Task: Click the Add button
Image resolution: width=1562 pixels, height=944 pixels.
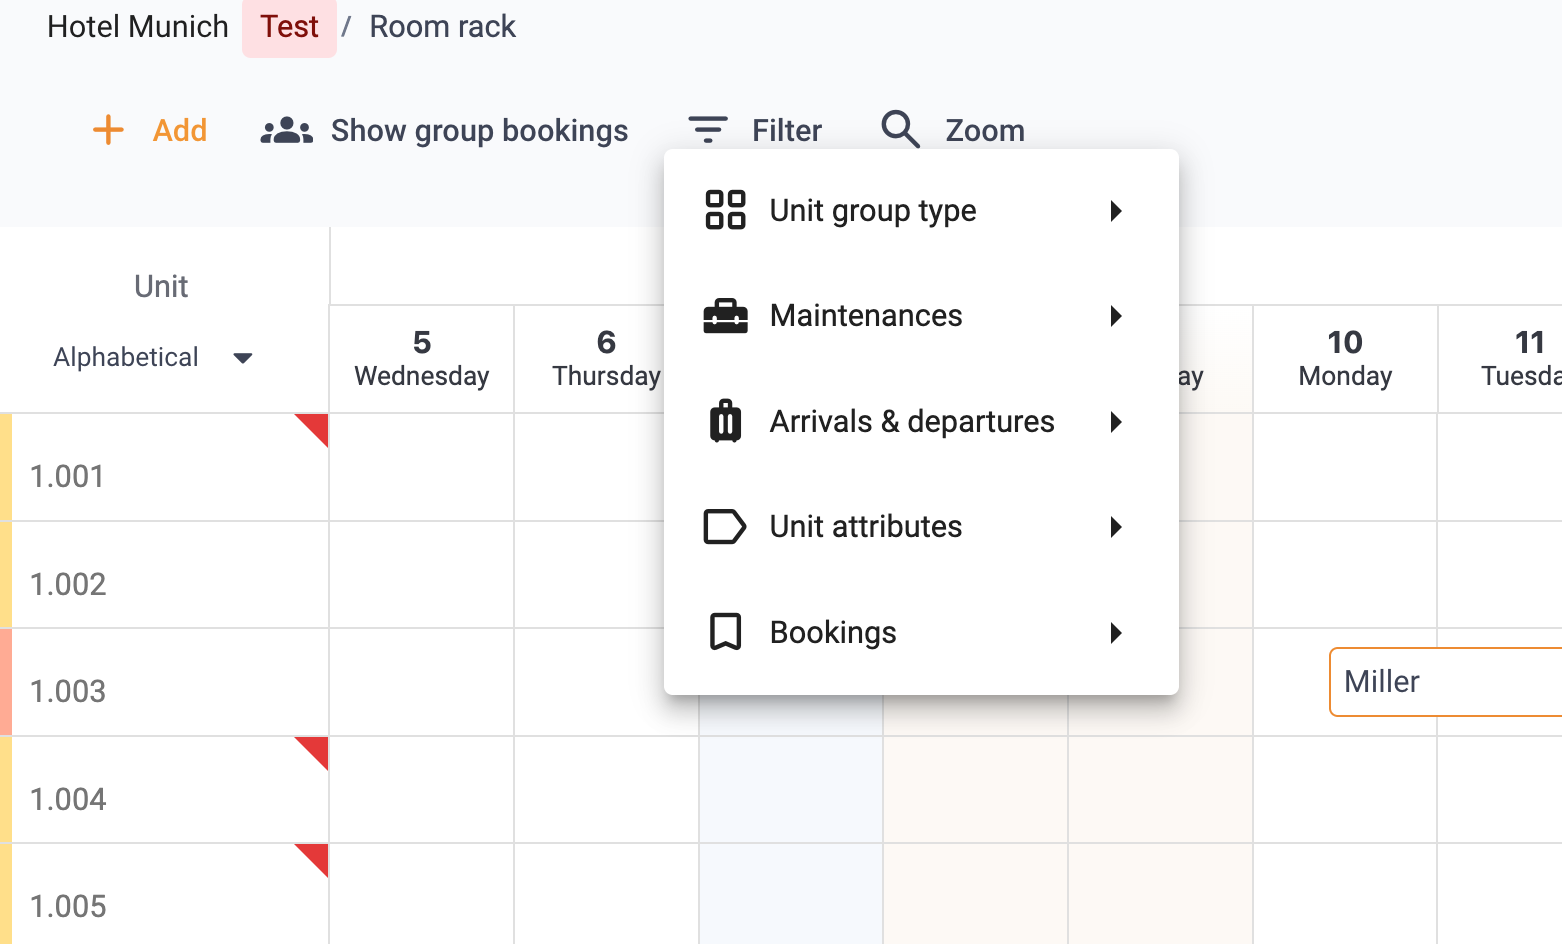Action: [150, 130]
